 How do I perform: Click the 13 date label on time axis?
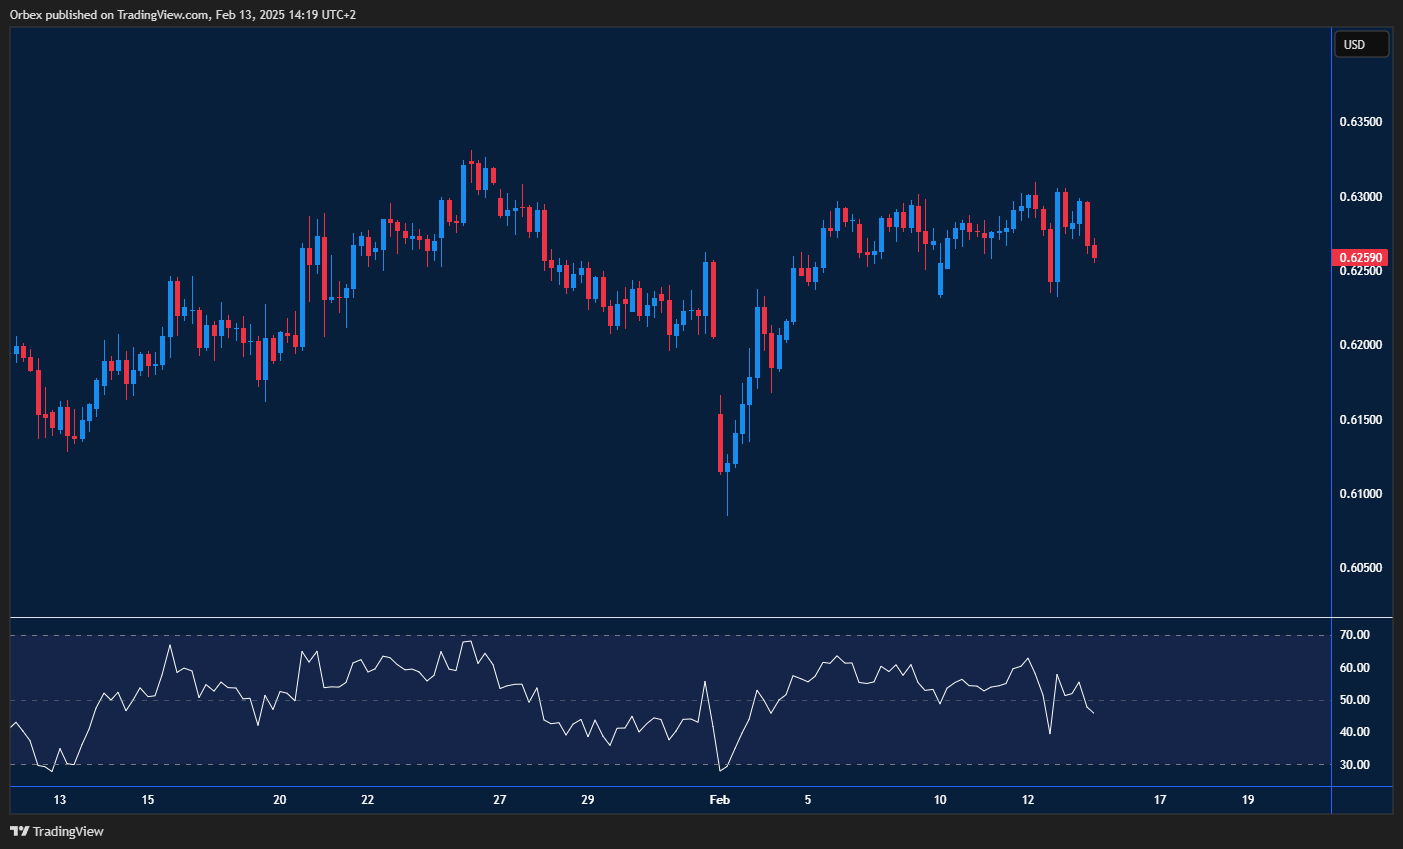[60, 800]
